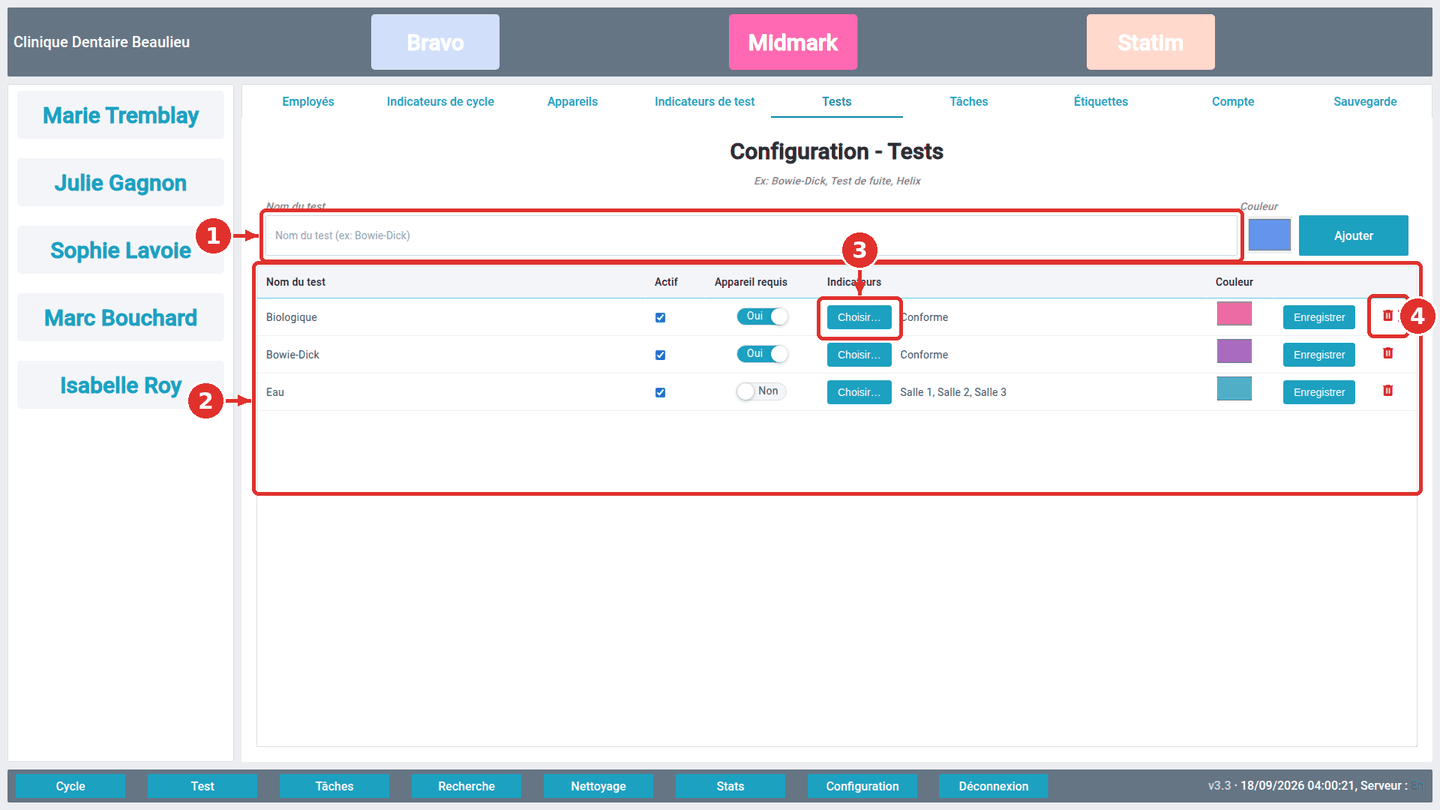The width and height of the screenshot is (1440, 810).
Task: Toggle Appareil requis switch for Biologique
Action: 763,316
